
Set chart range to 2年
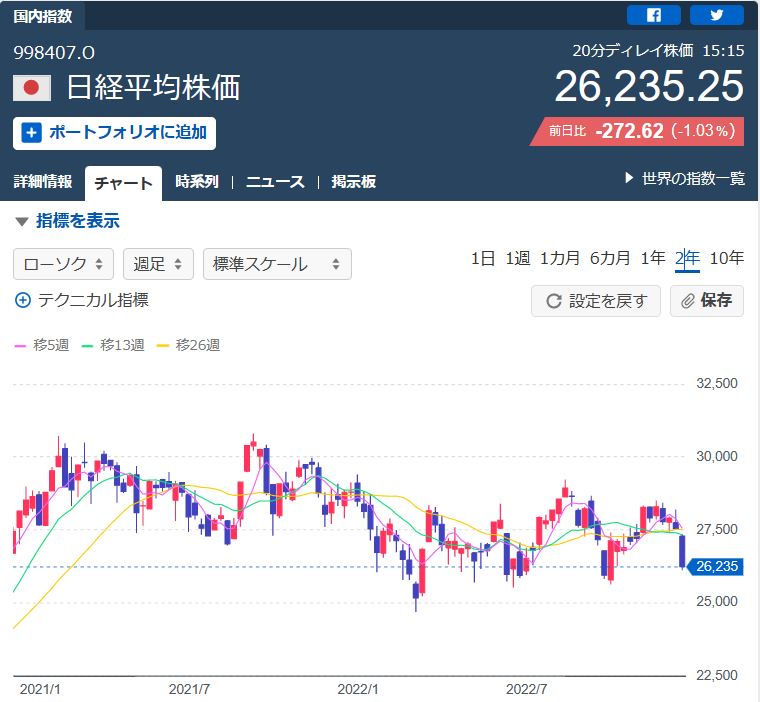click(x=687, y=259)
